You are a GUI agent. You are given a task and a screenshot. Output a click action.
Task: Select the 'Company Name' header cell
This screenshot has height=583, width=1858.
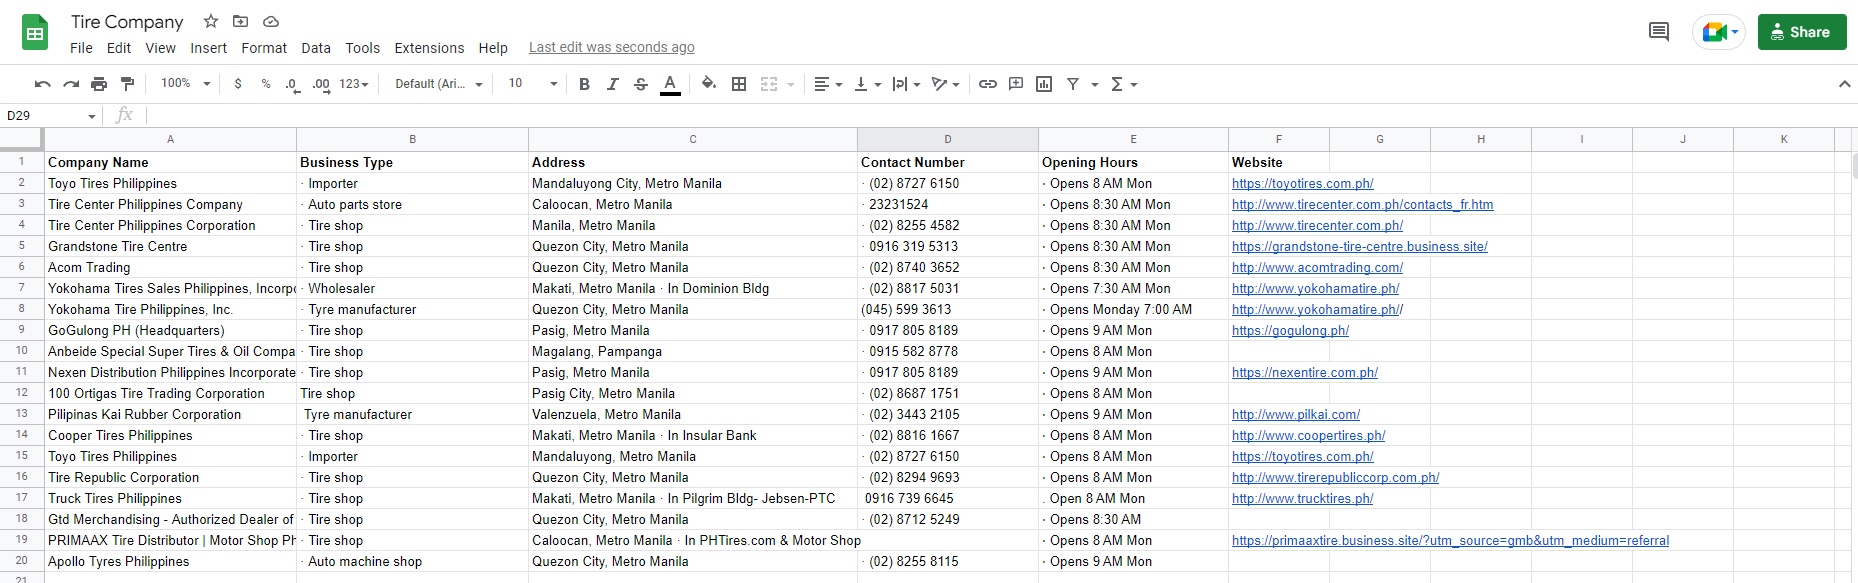click(170, 162)
